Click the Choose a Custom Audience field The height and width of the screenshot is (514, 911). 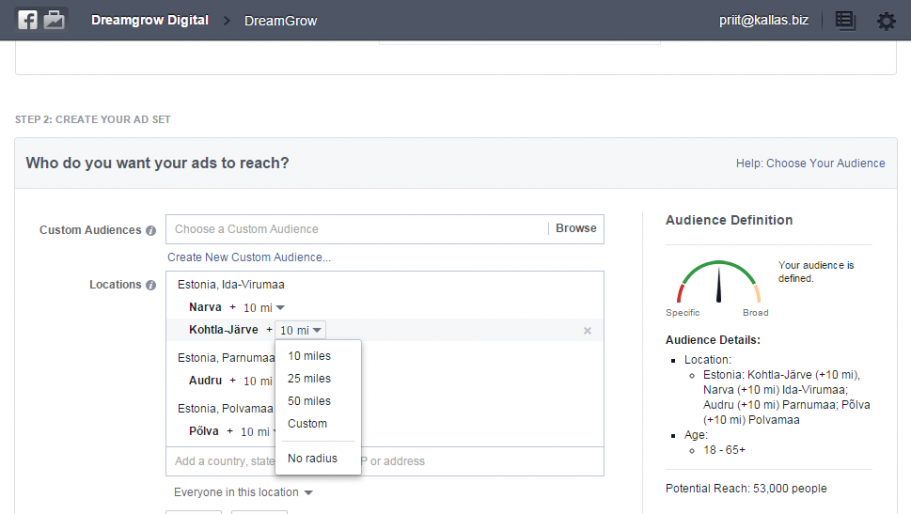(x=356, y=229)
